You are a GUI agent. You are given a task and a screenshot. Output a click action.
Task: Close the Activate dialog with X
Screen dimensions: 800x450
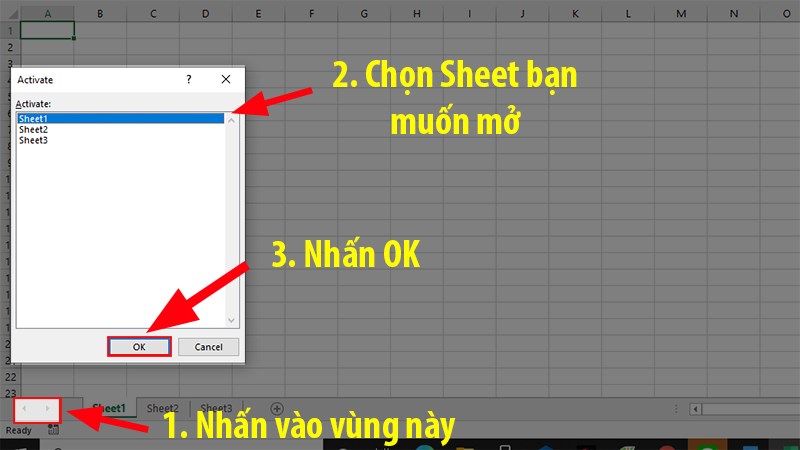[226, 79]
